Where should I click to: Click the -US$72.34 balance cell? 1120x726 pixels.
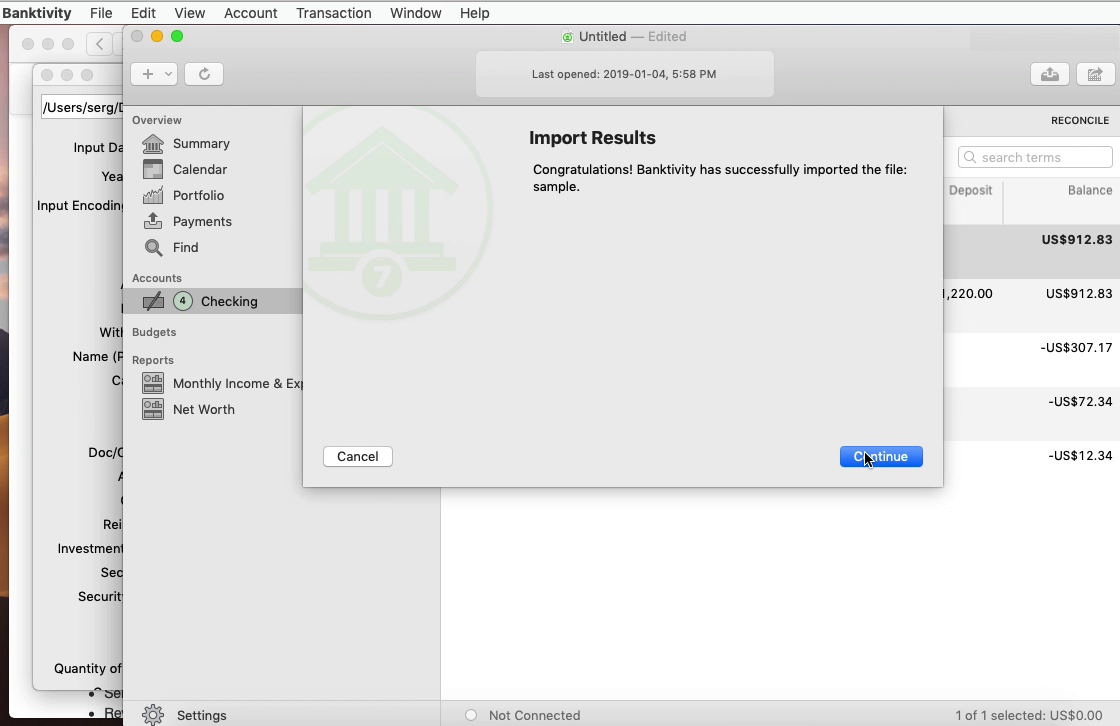[1080, 402]
